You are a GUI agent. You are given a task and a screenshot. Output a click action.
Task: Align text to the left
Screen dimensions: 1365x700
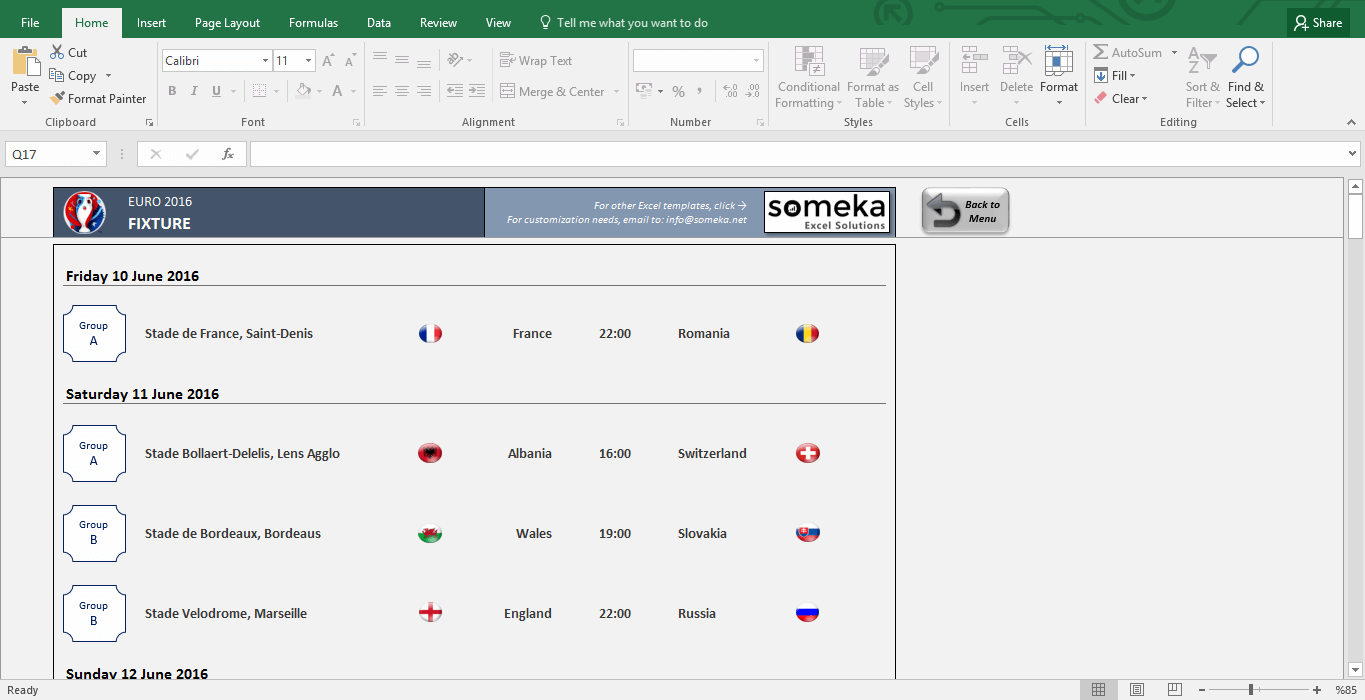[x=380, y=91]
